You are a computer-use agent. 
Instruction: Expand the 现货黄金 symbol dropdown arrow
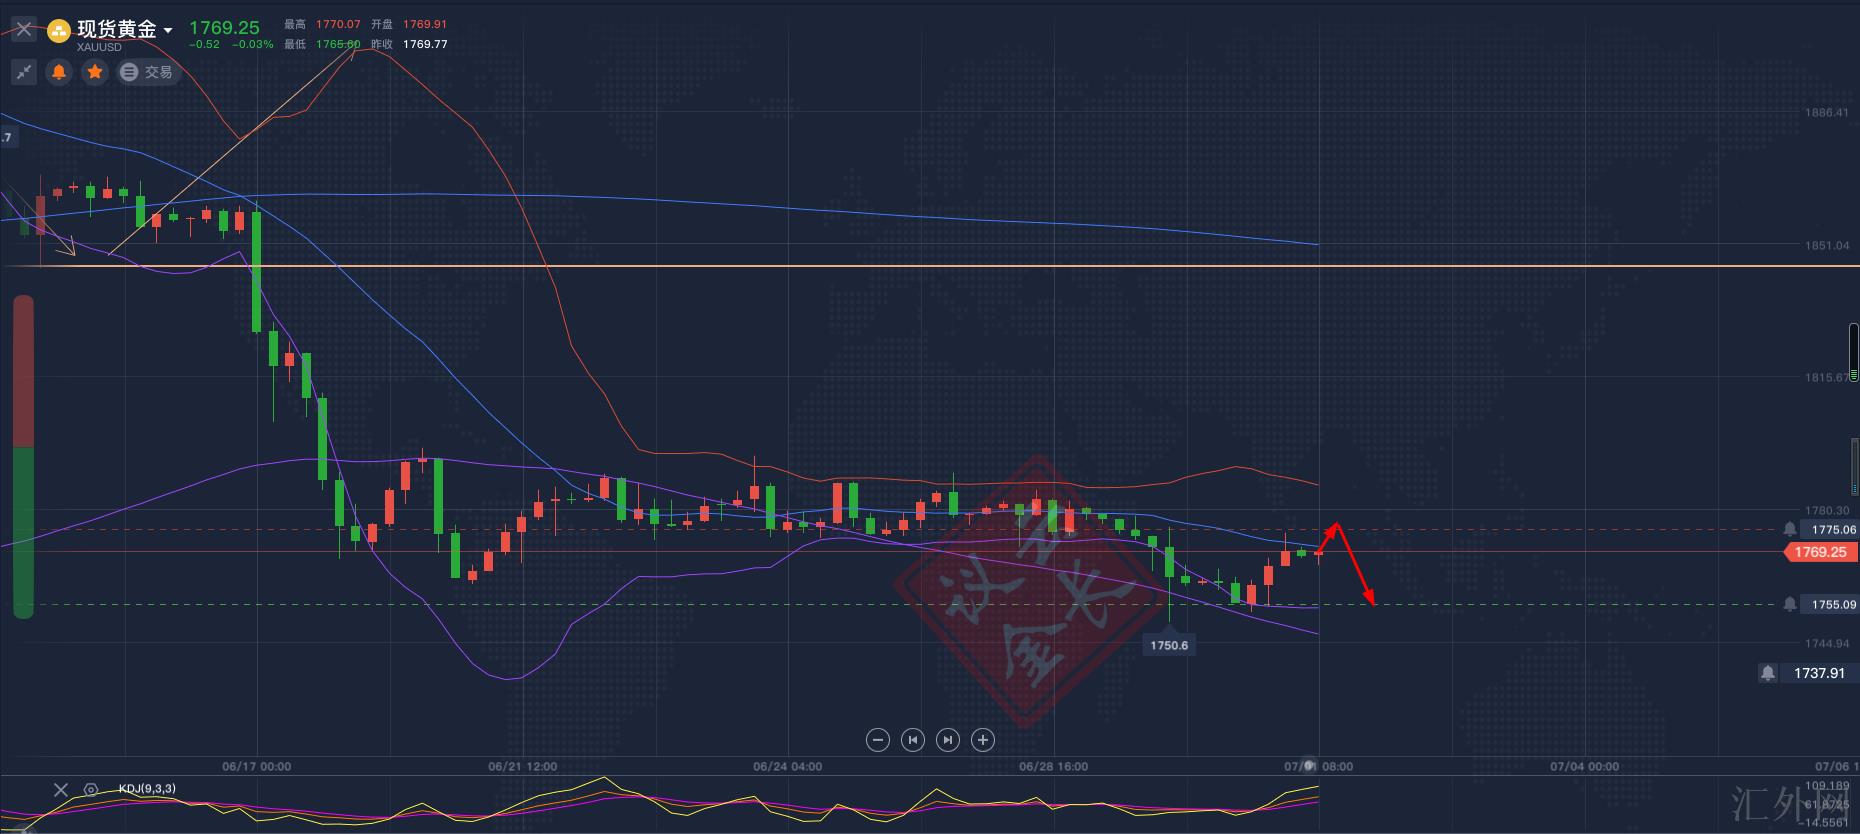click(168, 31)
